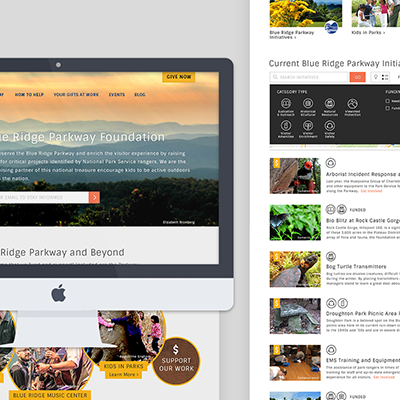
Task: Click the Search Initiatives input field
Action: (x=309, y=77)
